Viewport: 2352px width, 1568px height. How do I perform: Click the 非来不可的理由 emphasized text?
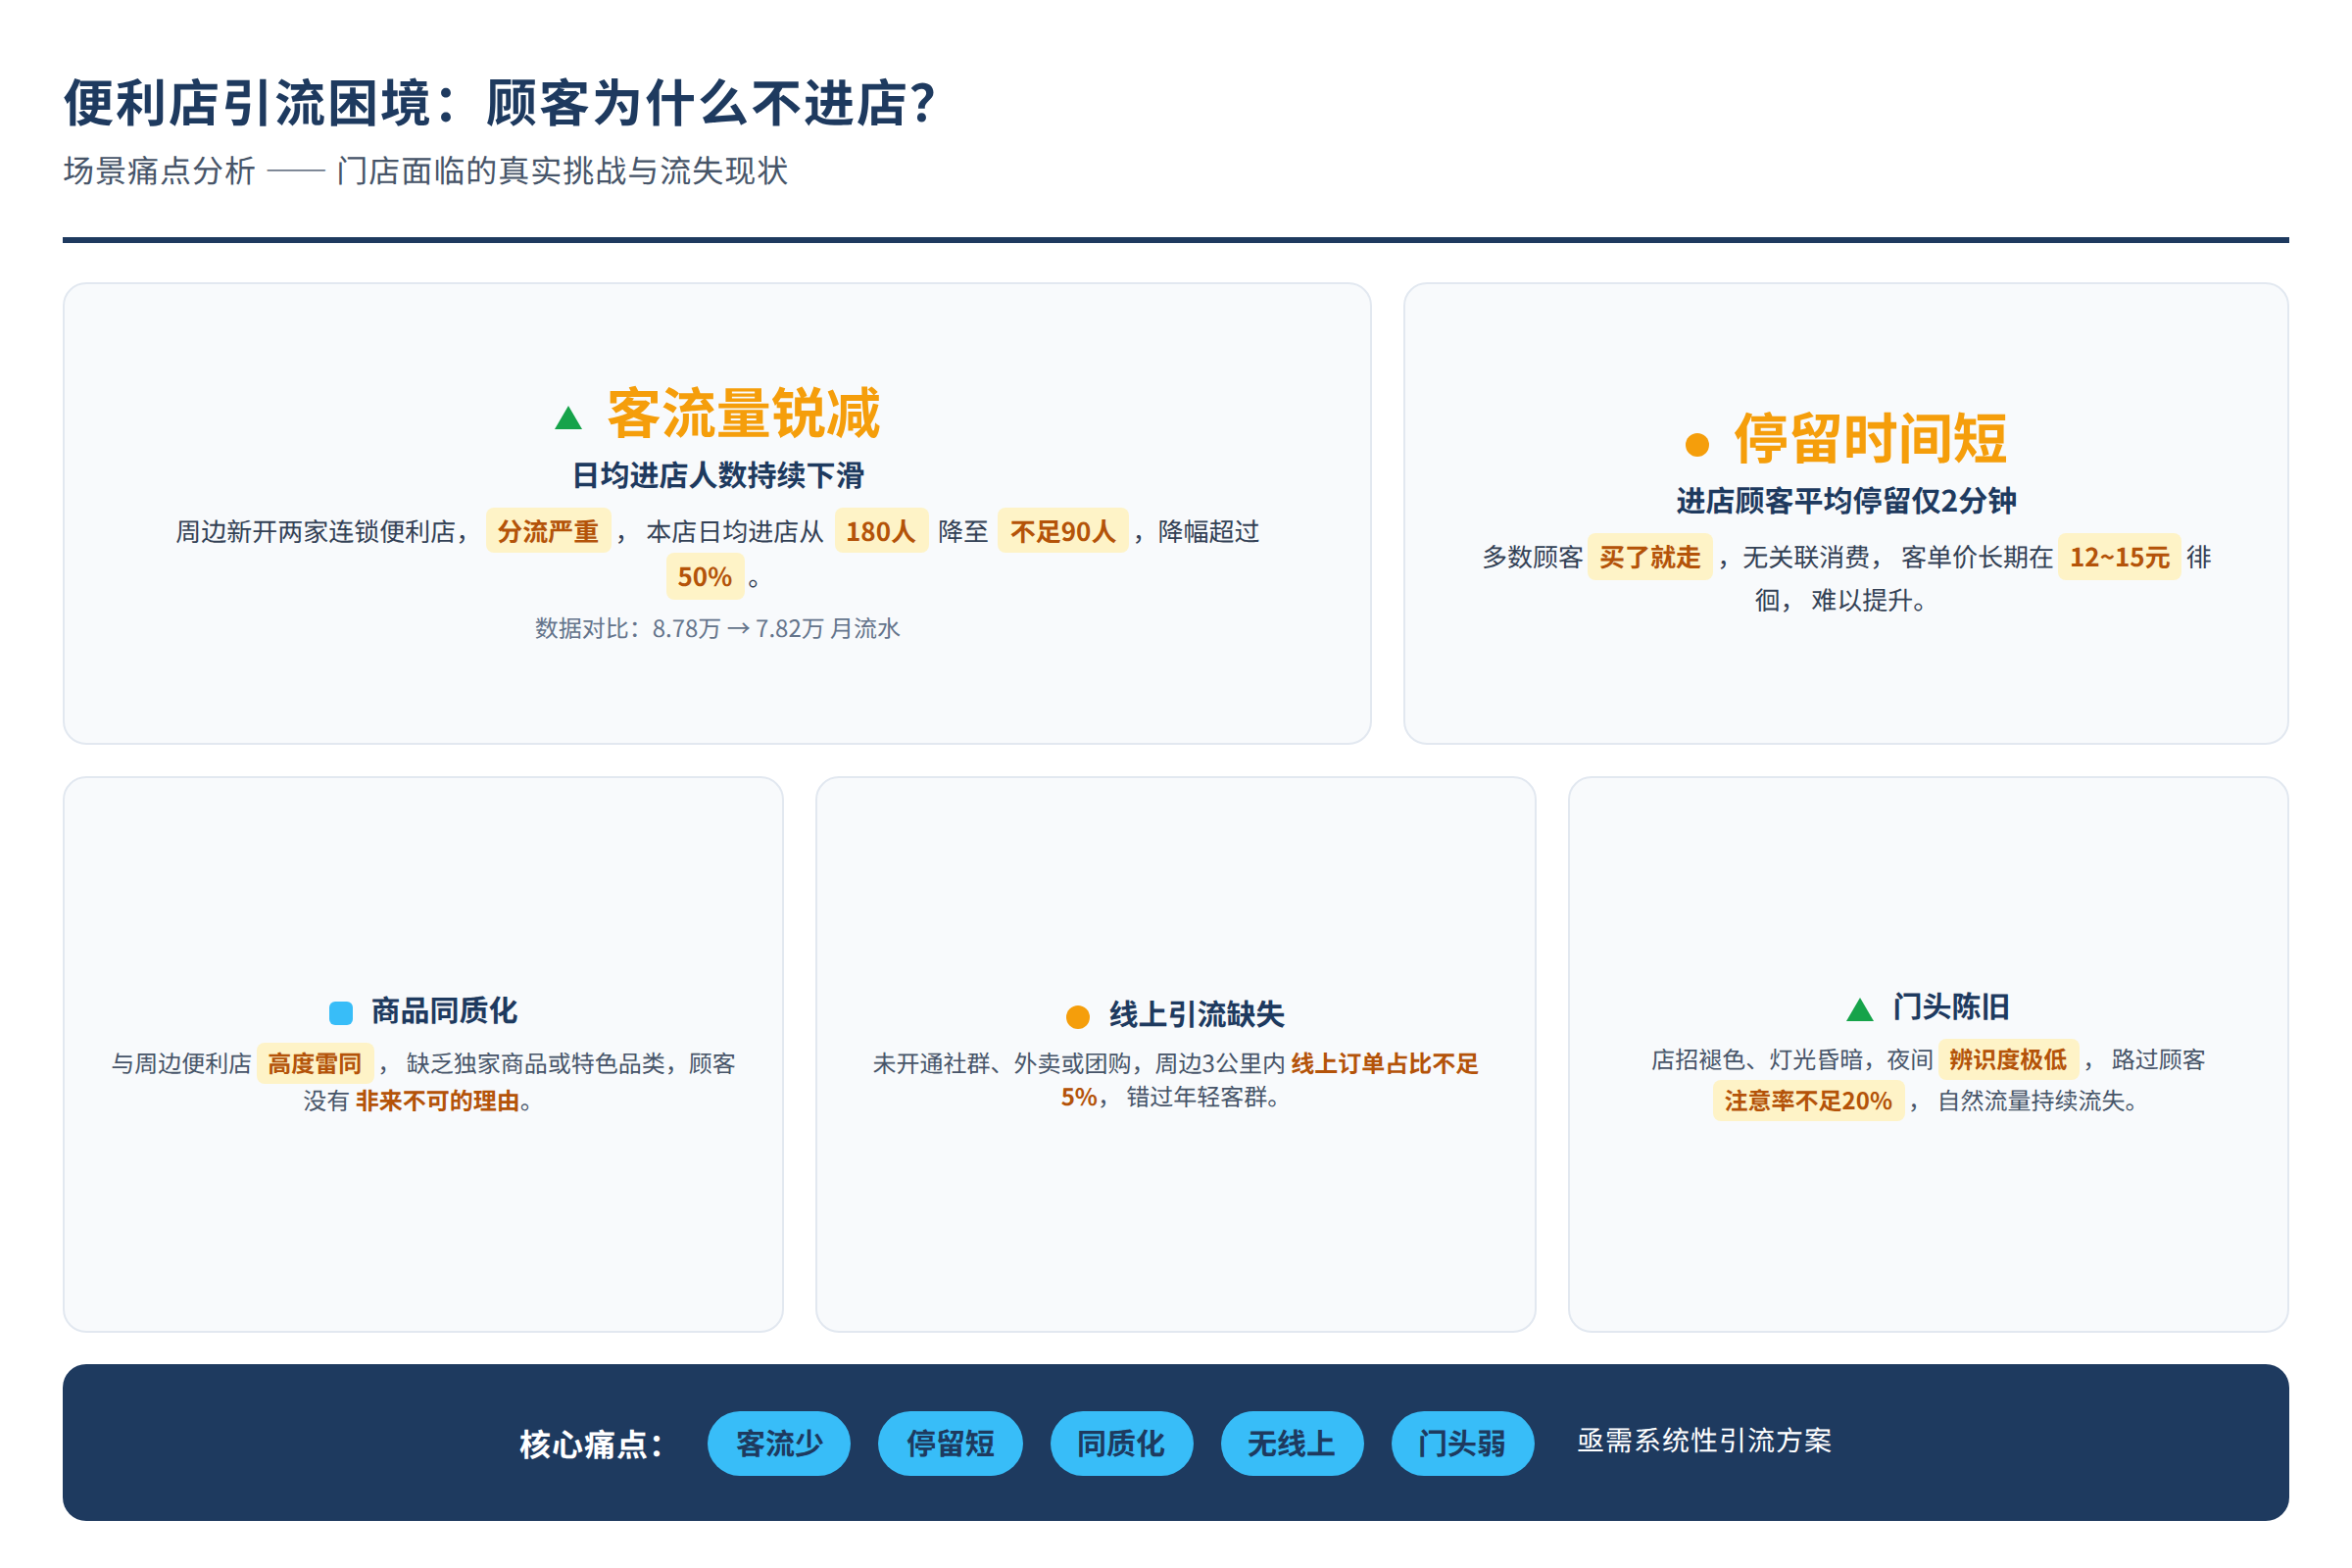pyautogui.click(x=438, y=1101)
